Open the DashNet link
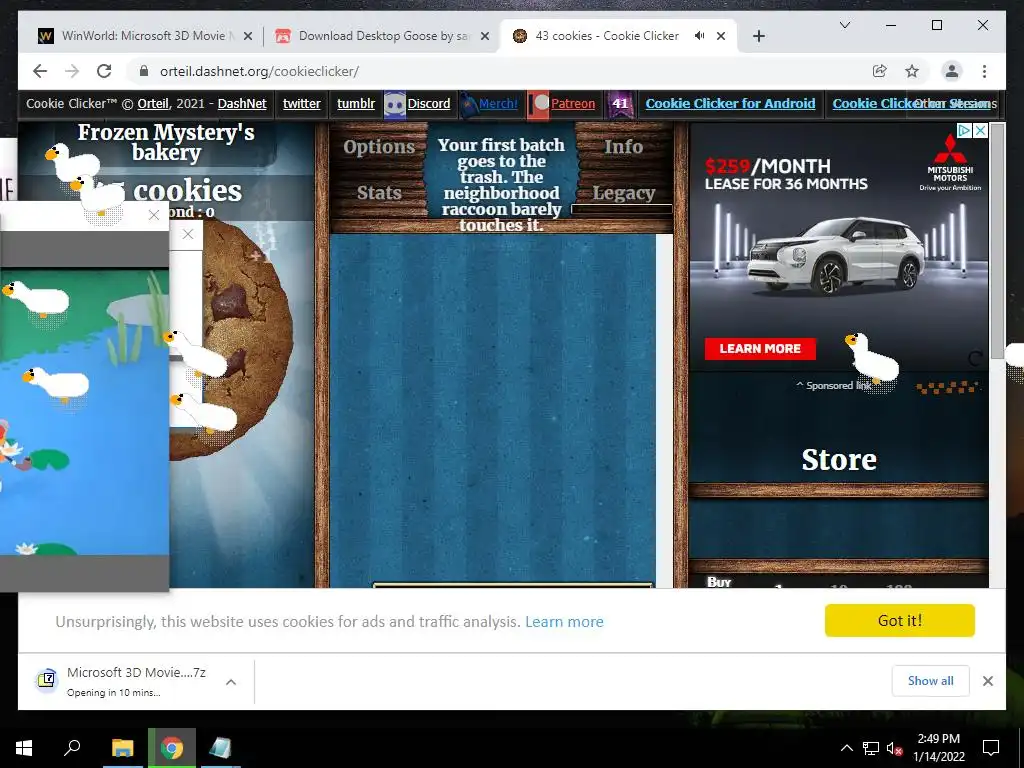The image size is (1024, 768). click(242, 104)
